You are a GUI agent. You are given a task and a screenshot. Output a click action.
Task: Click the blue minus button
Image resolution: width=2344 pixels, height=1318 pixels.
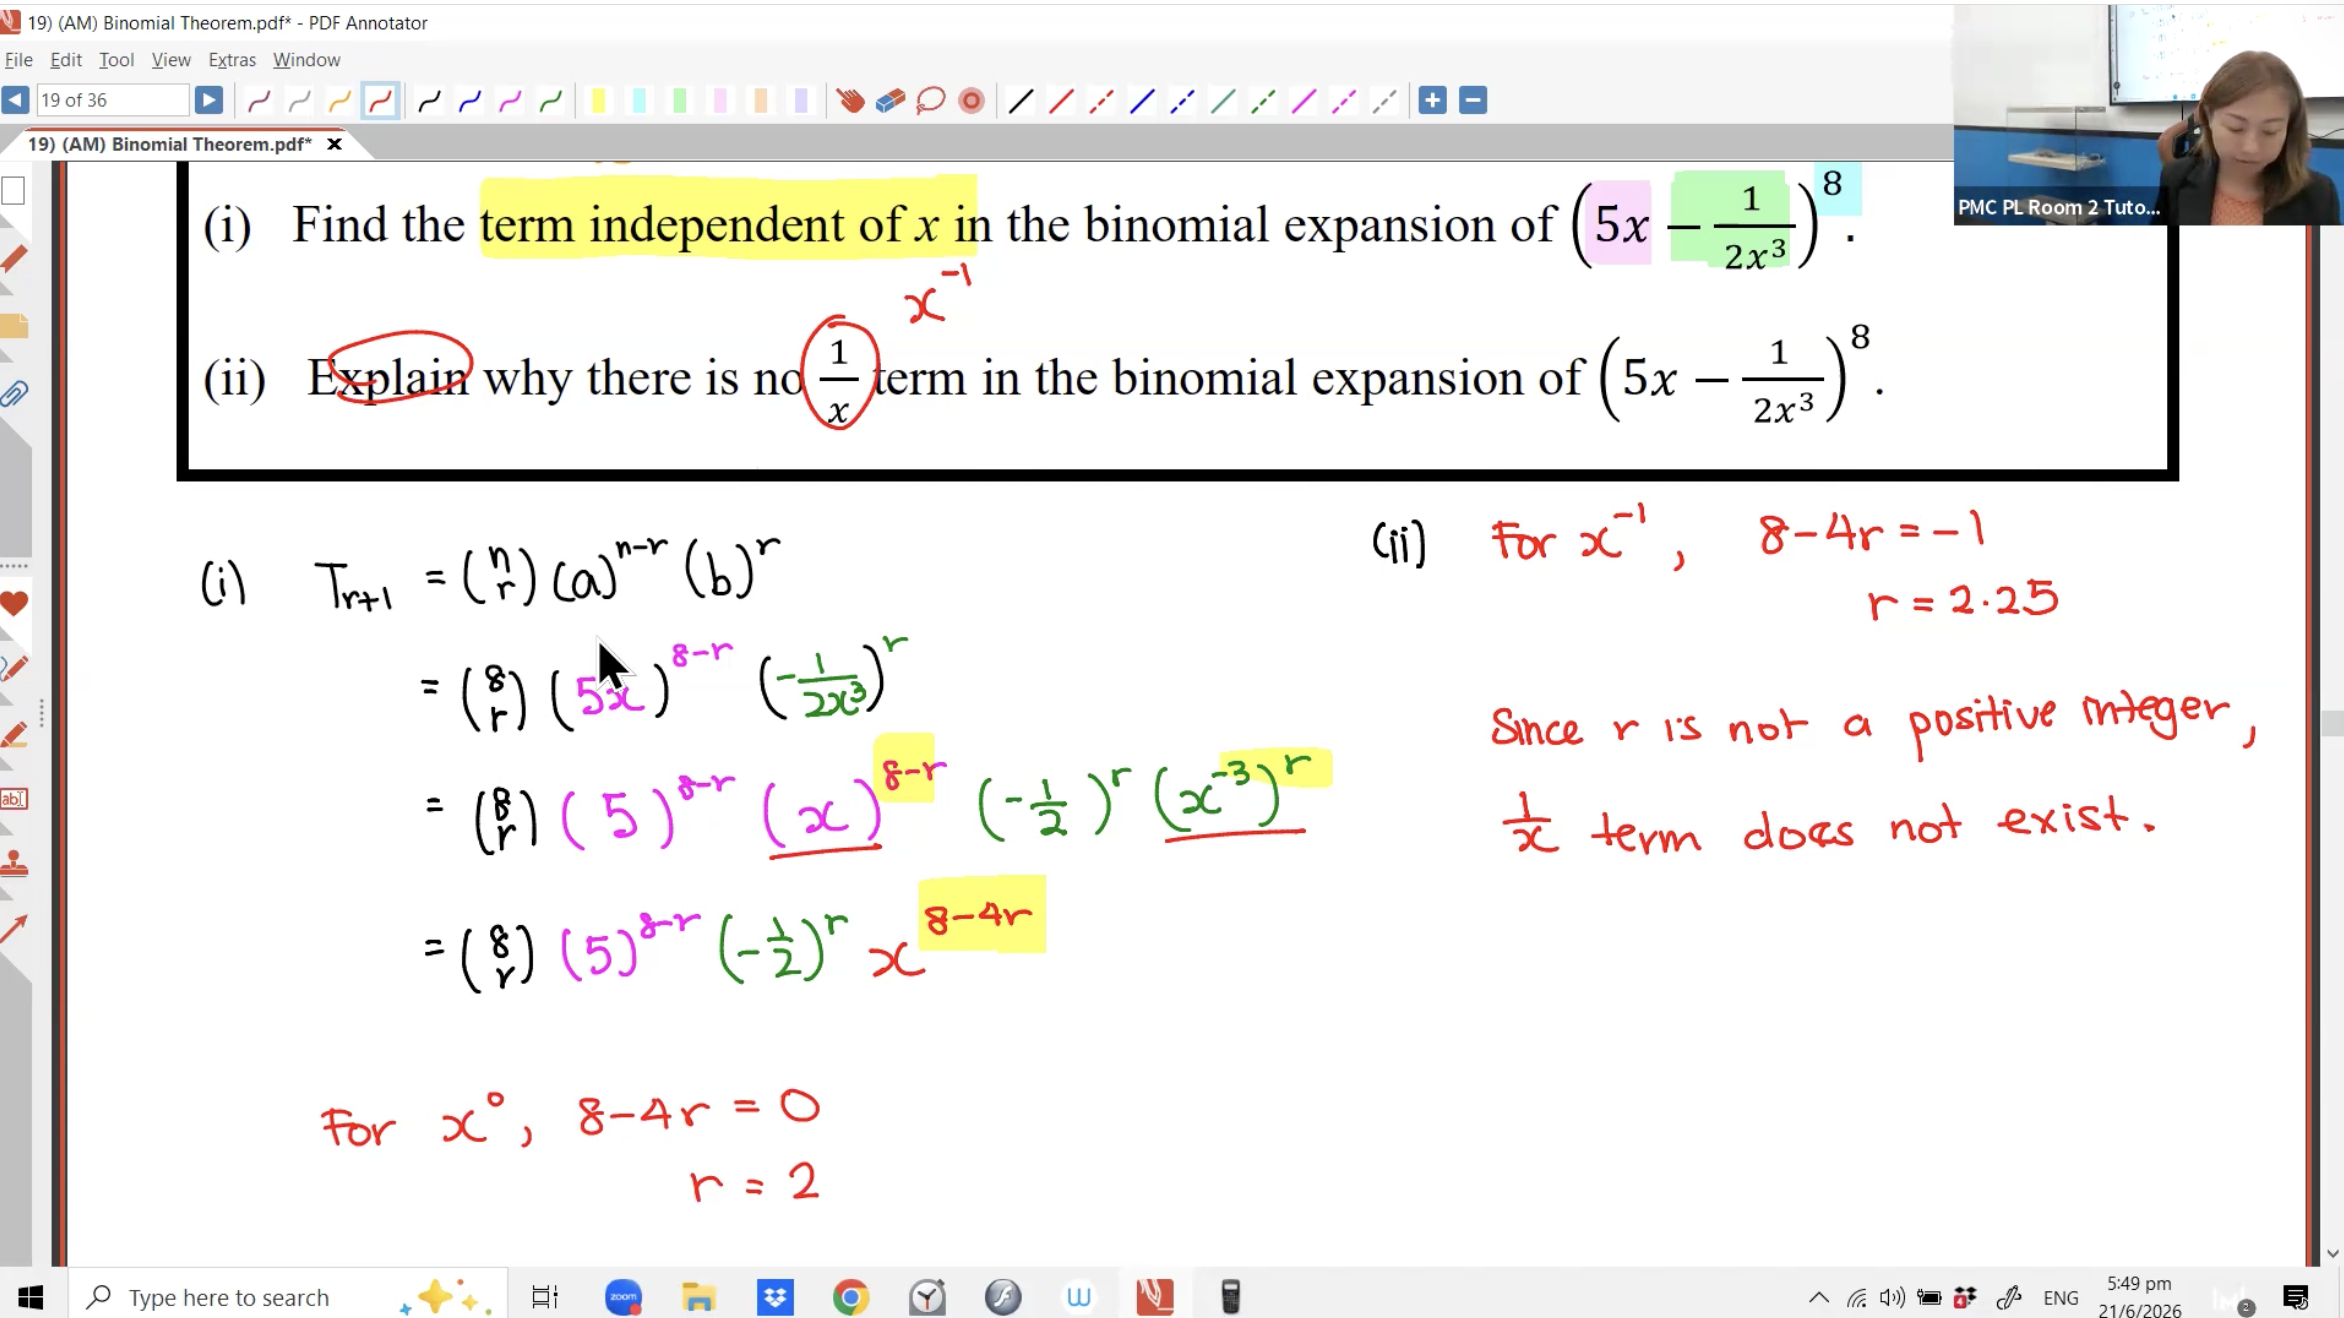pyautogui.click(x=1473, y=100)
